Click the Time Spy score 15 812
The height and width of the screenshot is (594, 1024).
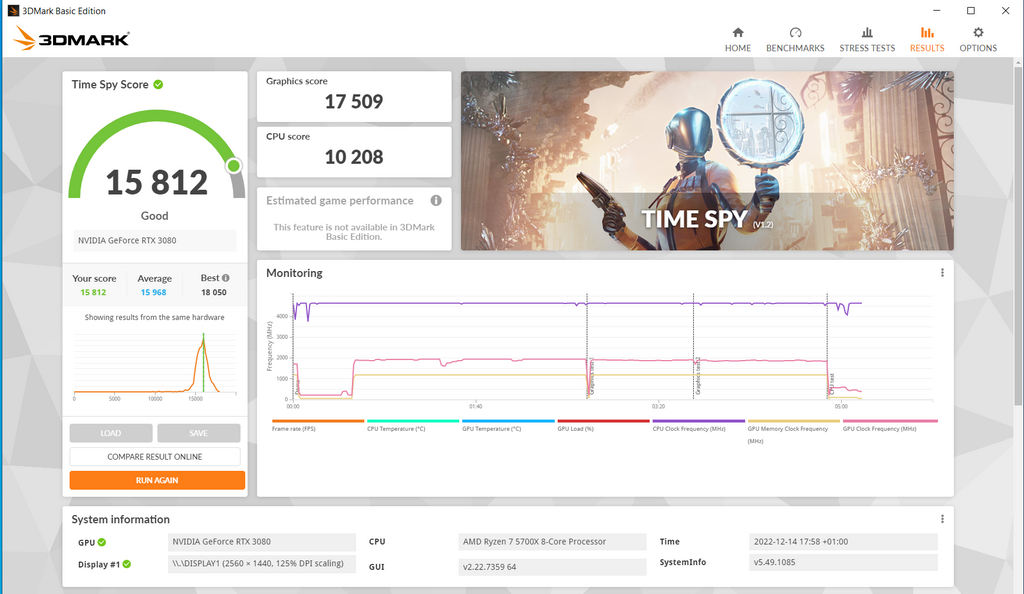[157, 182]
